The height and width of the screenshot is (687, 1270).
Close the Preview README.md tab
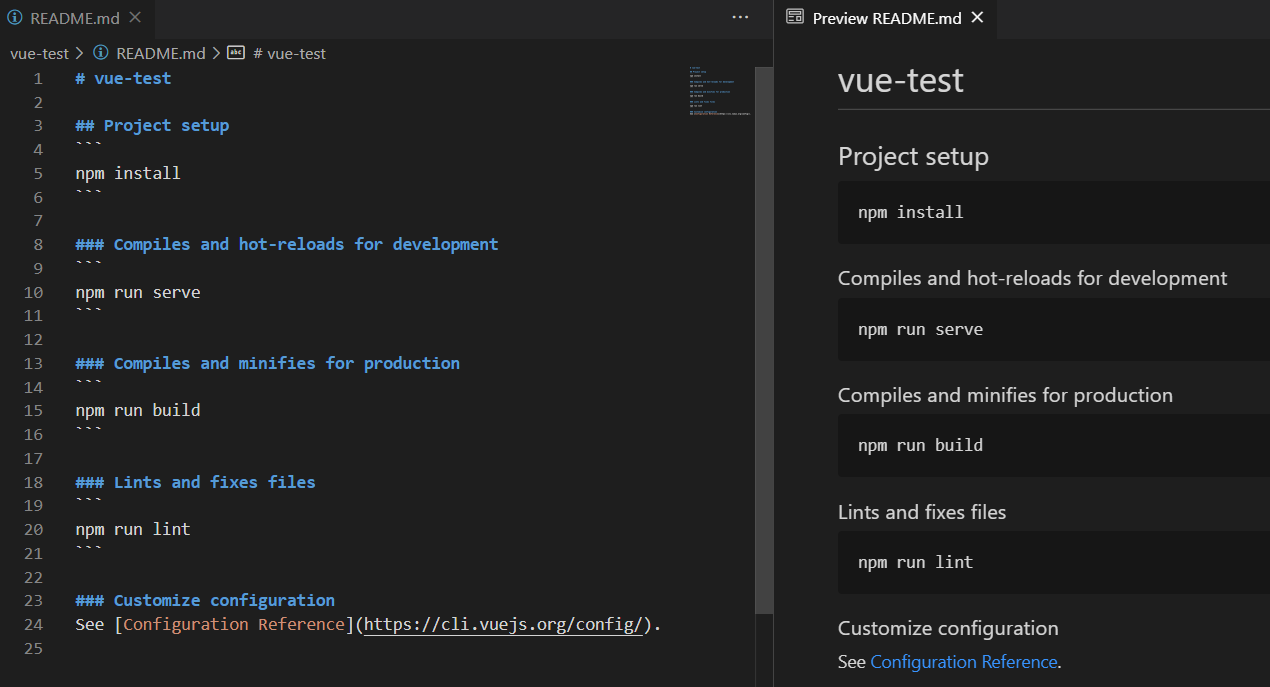[x=978, y=18]
